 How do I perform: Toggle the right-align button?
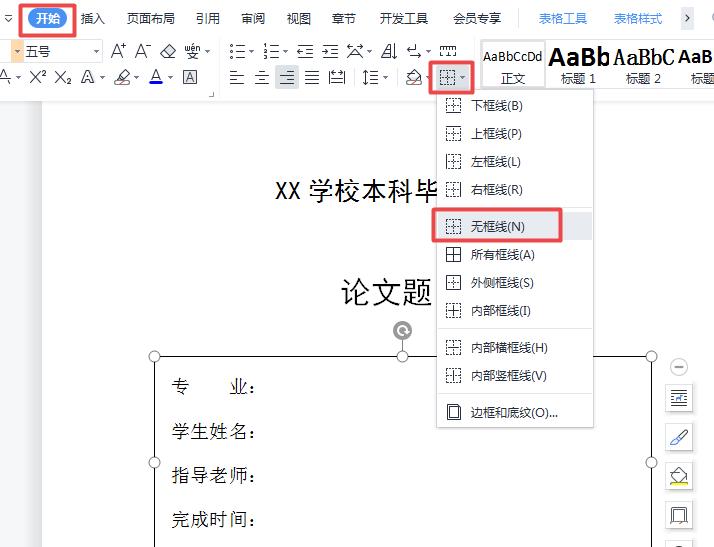[x=287, y=77]
